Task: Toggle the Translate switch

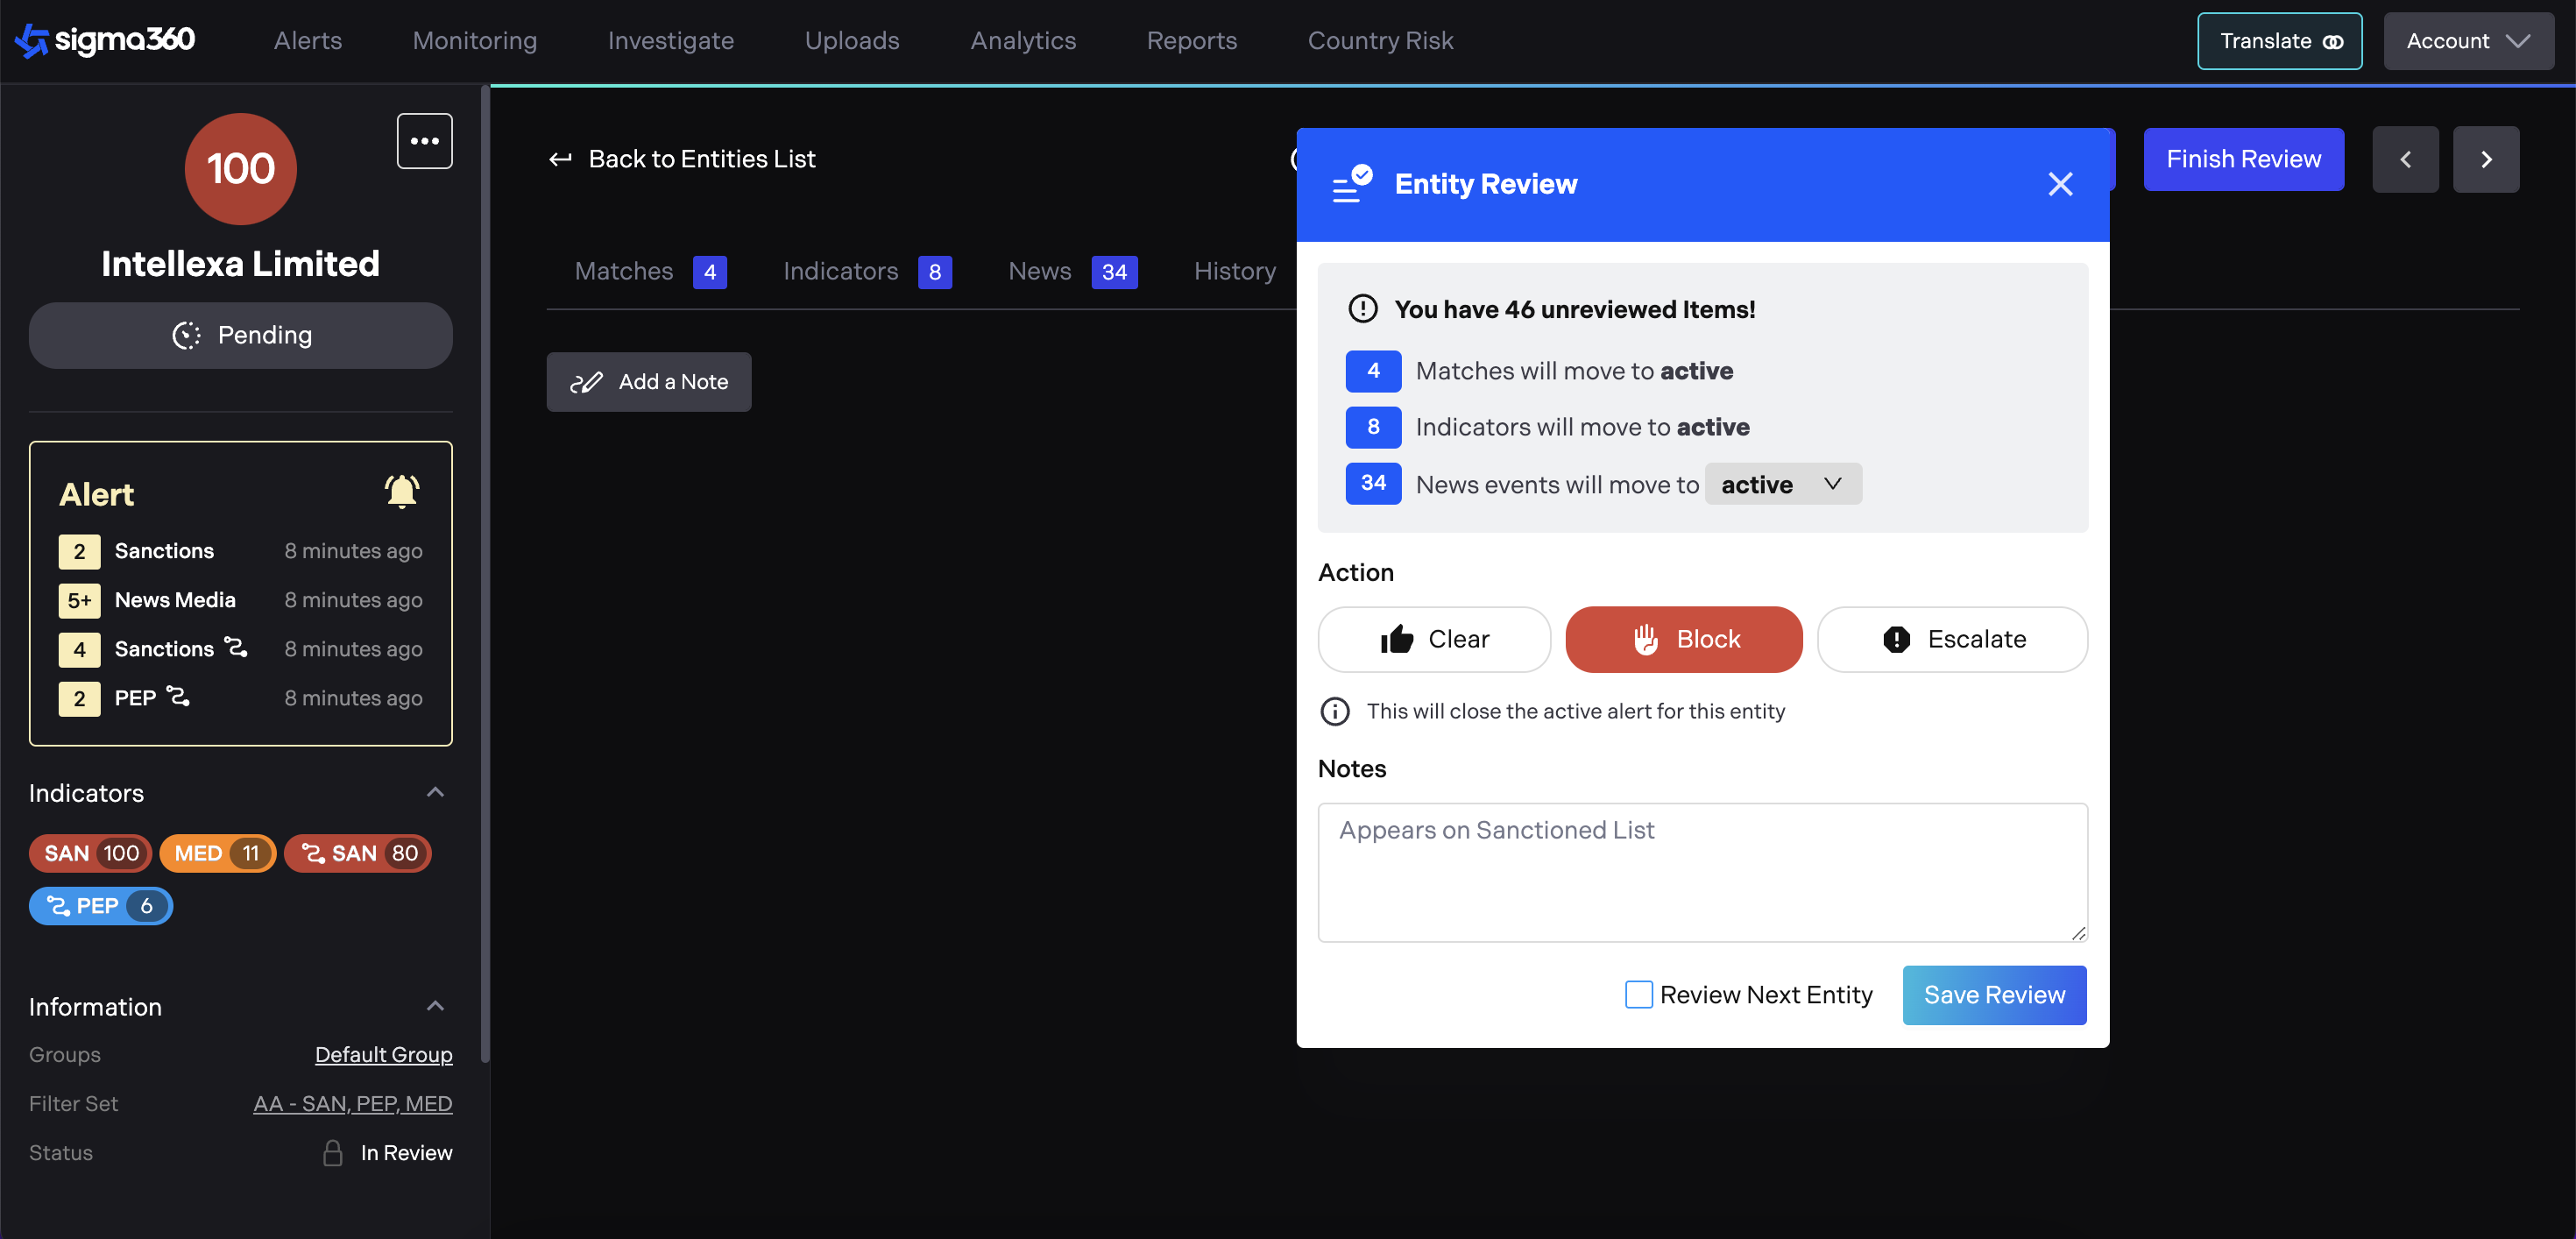Action: [2279, 41]
